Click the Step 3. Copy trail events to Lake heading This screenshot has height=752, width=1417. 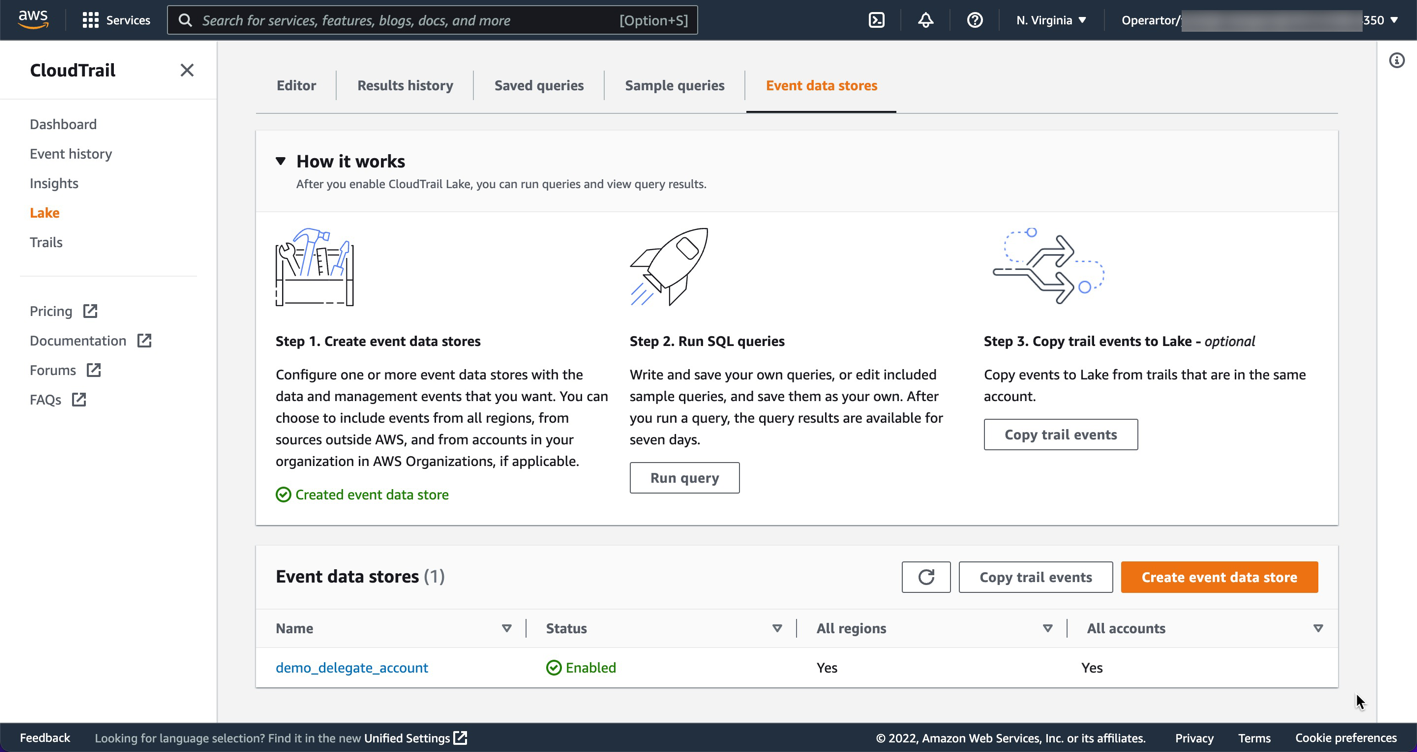click(x=1119, y=341)
